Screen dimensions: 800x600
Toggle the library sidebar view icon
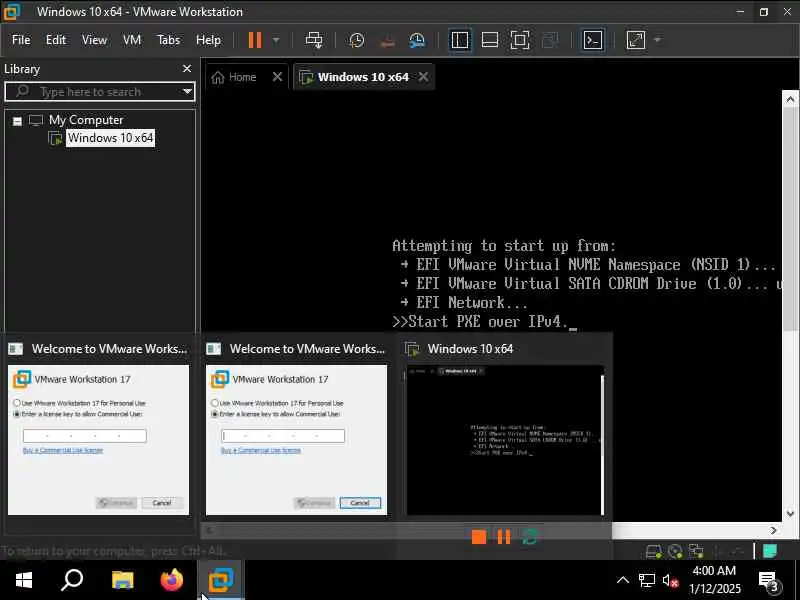pyautogui.click(x=460, y=40)
